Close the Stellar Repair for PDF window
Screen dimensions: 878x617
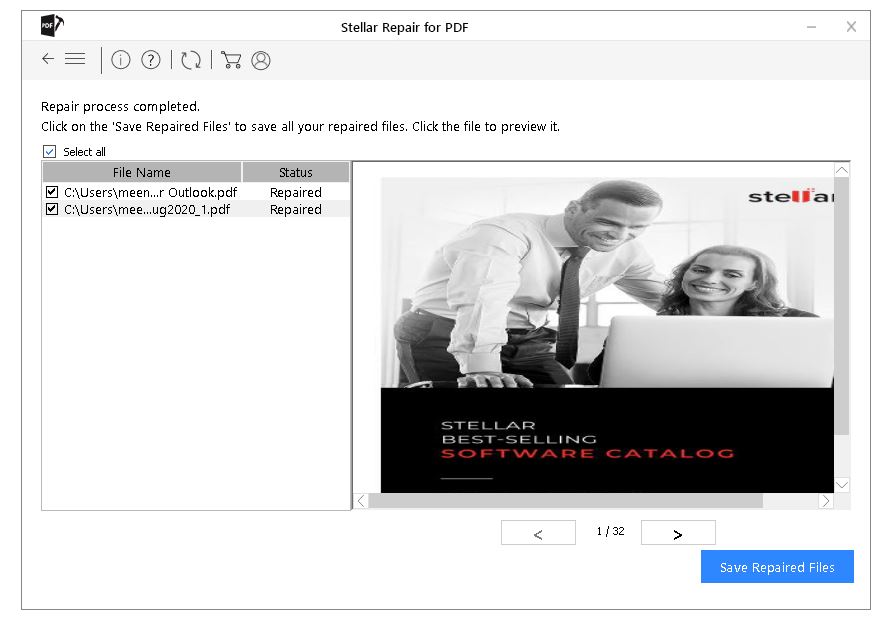[851, 27]
